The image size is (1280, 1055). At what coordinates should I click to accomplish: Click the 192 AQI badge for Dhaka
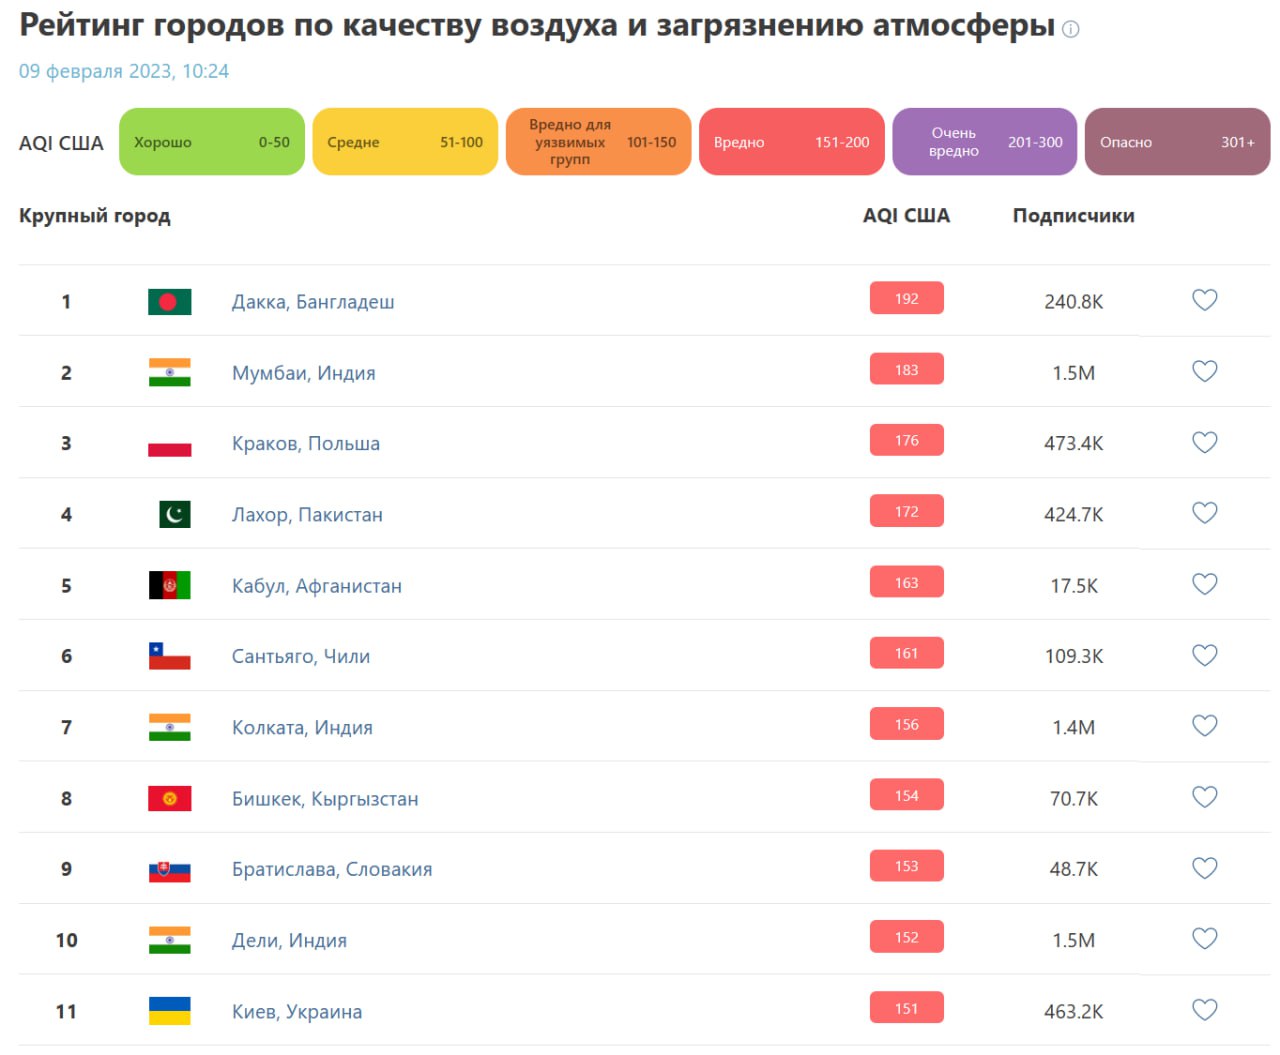(906, 299)
